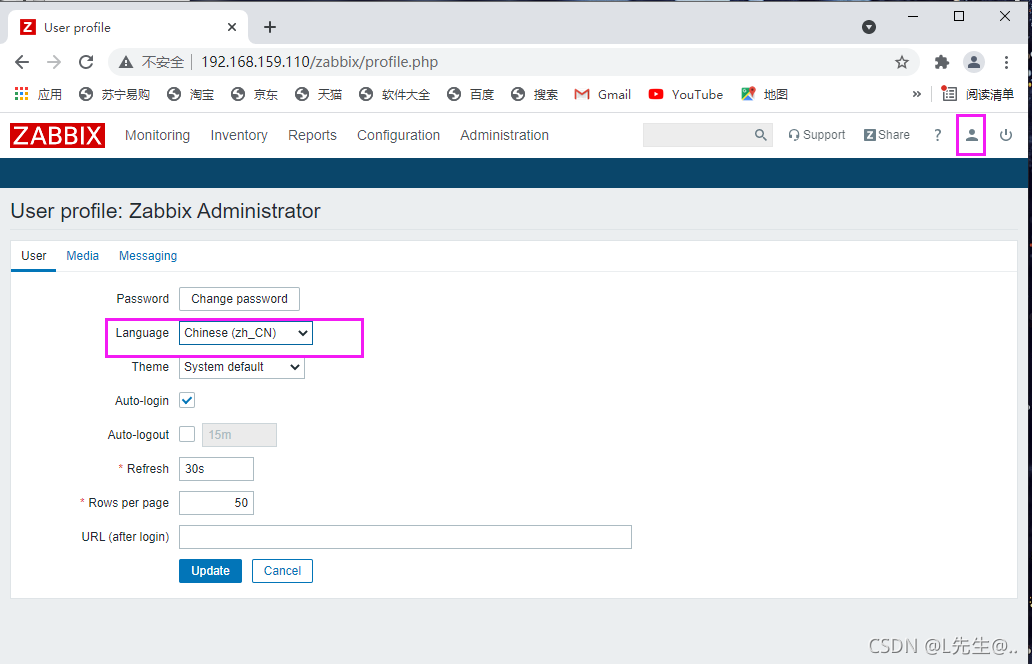The height and width of the screenshot is (664, 1032).
Task: Open the 天猫 bookmark
Action: click(x=319, y=94)
